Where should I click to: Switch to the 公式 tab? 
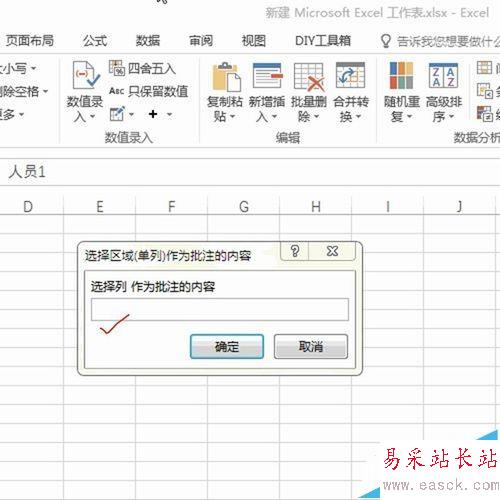95,41
